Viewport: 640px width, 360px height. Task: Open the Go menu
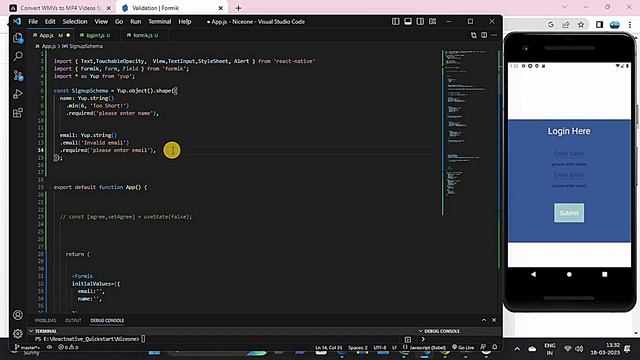coord(119,22)
